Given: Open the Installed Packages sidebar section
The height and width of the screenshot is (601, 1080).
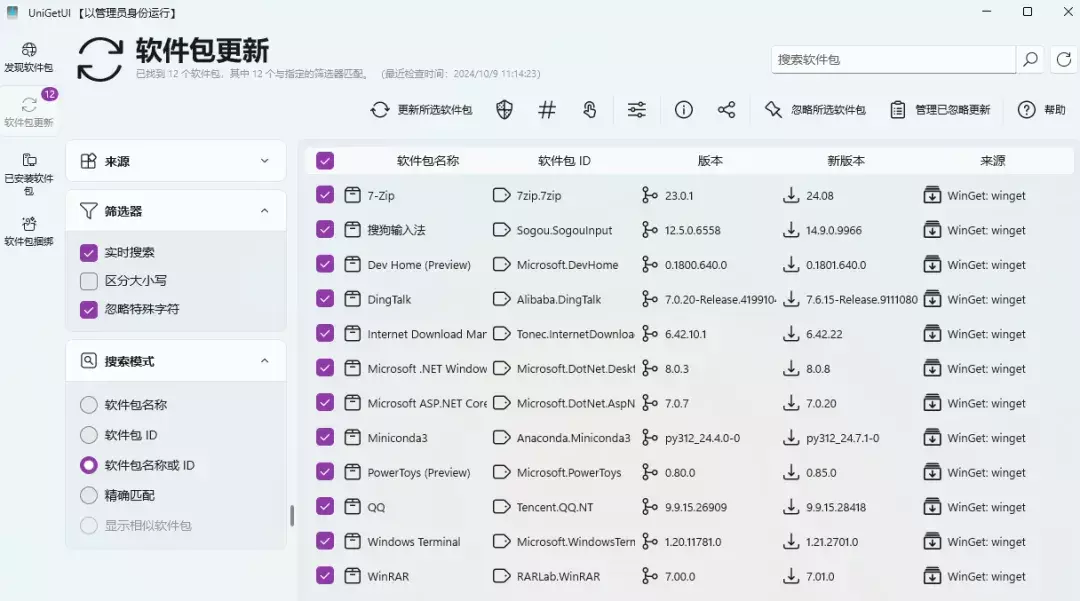Looking at the screenshot, I should 28,173.
